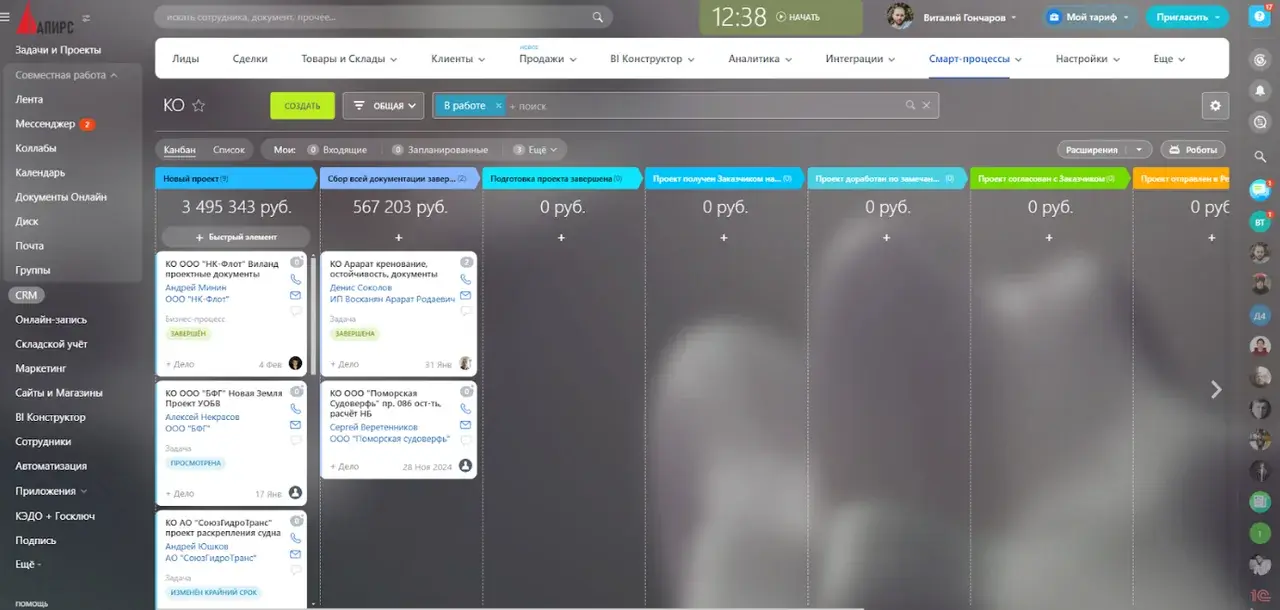1280x610 pixels.
Task: Open the Лиды tab
Action: pyautogui.click(x=185, y=59)
